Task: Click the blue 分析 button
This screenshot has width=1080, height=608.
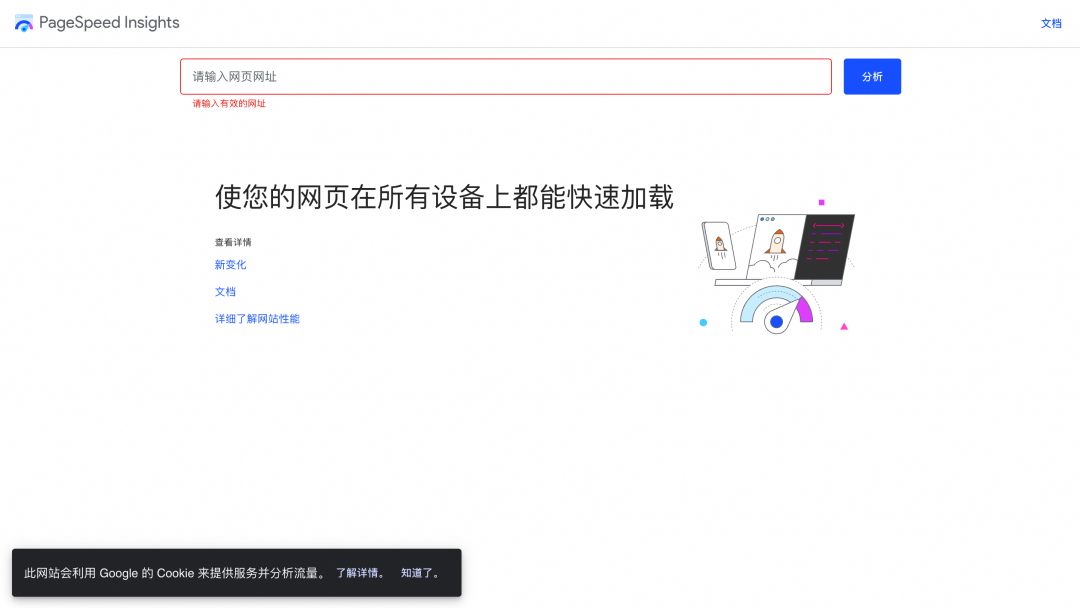Action: pos(872,76)
